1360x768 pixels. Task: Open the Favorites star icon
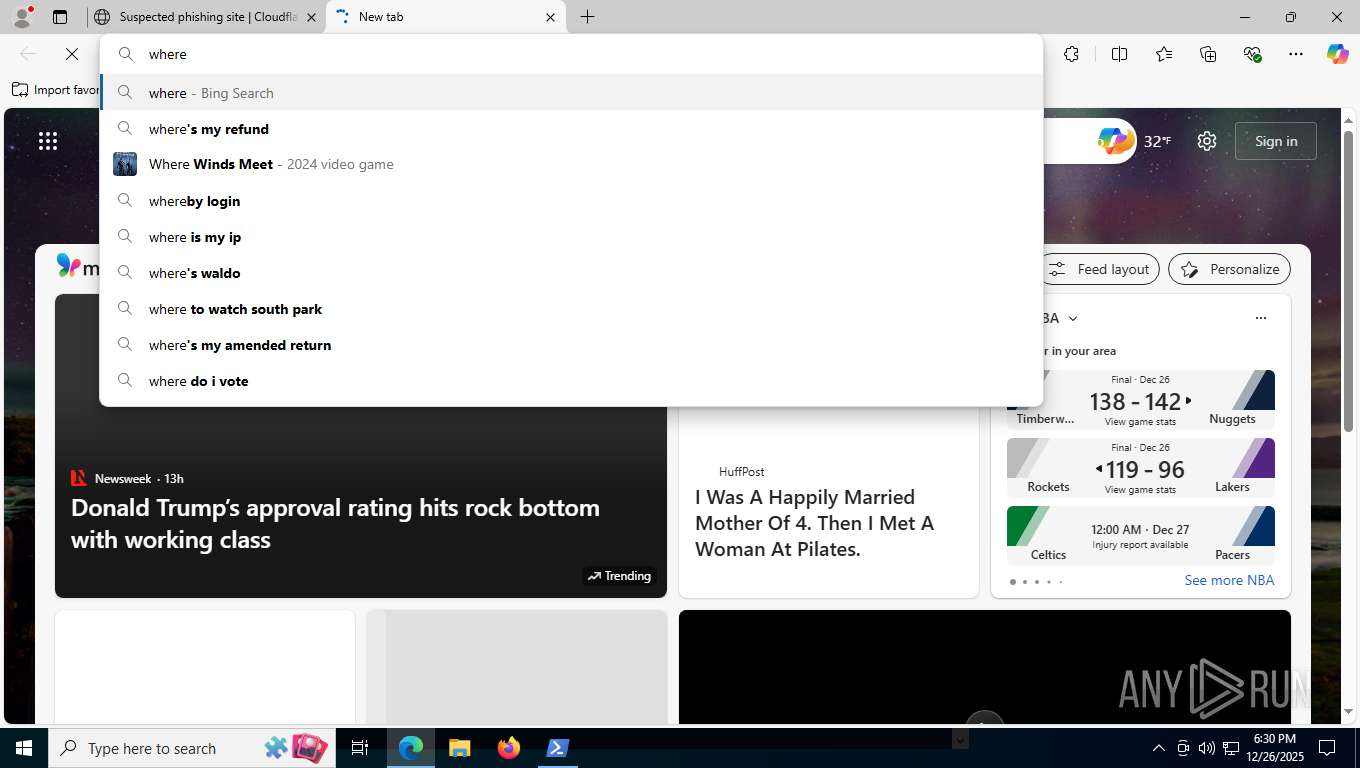[x=1164, y=54]
